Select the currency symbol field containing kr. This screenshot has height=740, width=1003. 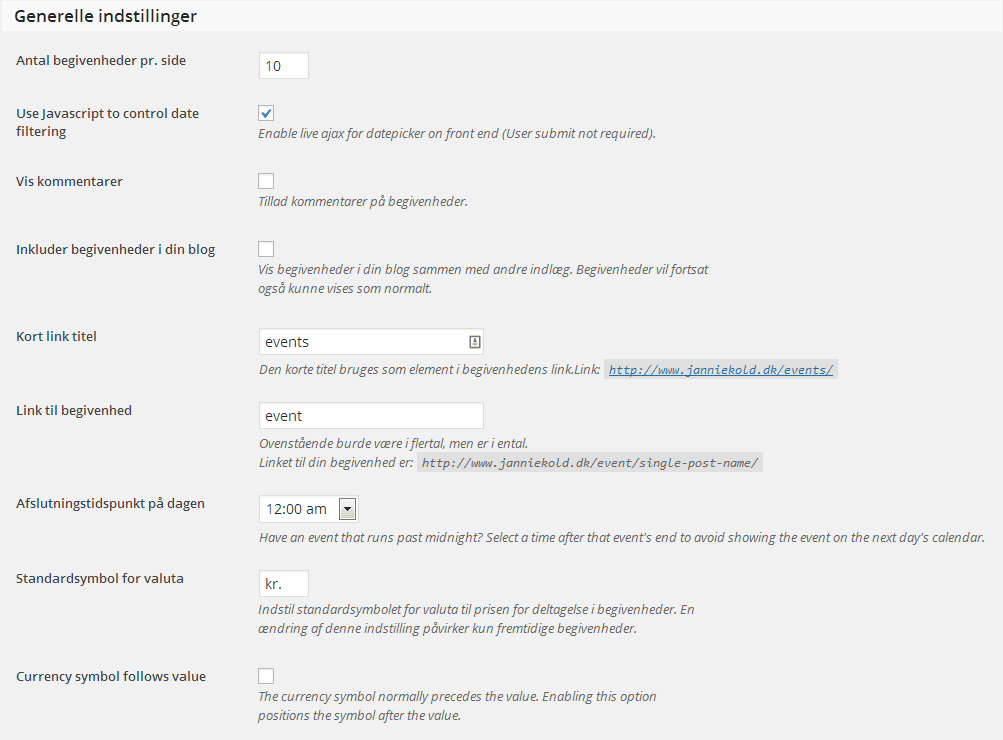pyautogui.click(x=283, y=584)
